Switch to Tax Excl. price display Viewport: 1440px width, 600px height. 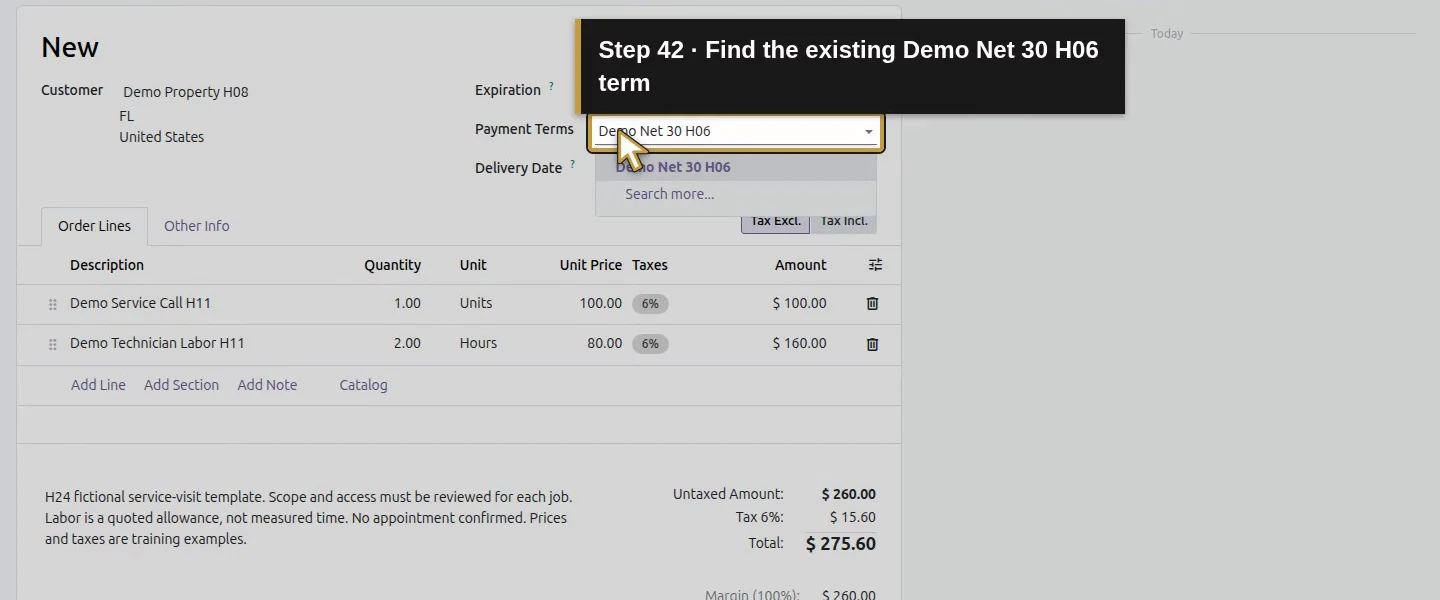tap(775, 221)
